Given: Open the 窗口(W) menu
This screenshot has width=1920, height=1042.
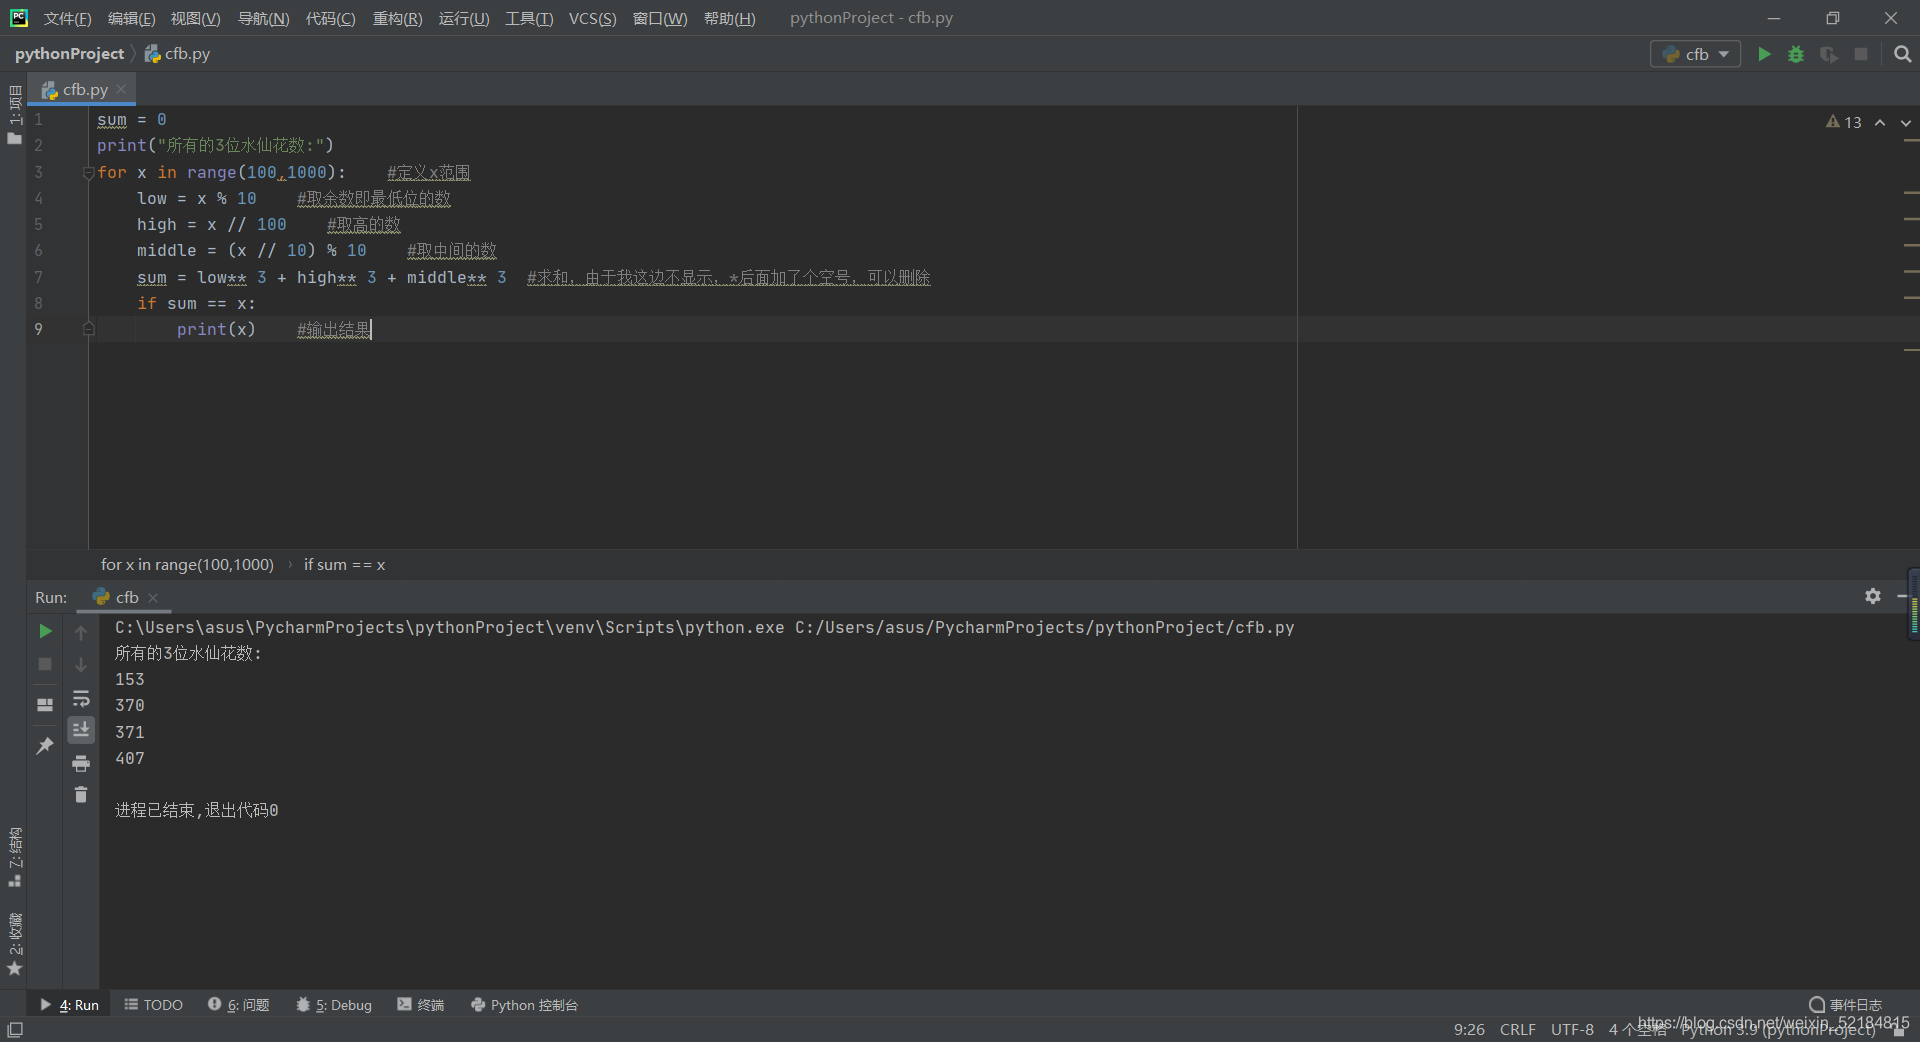Looking at the screenshot, I should (660, 18).
